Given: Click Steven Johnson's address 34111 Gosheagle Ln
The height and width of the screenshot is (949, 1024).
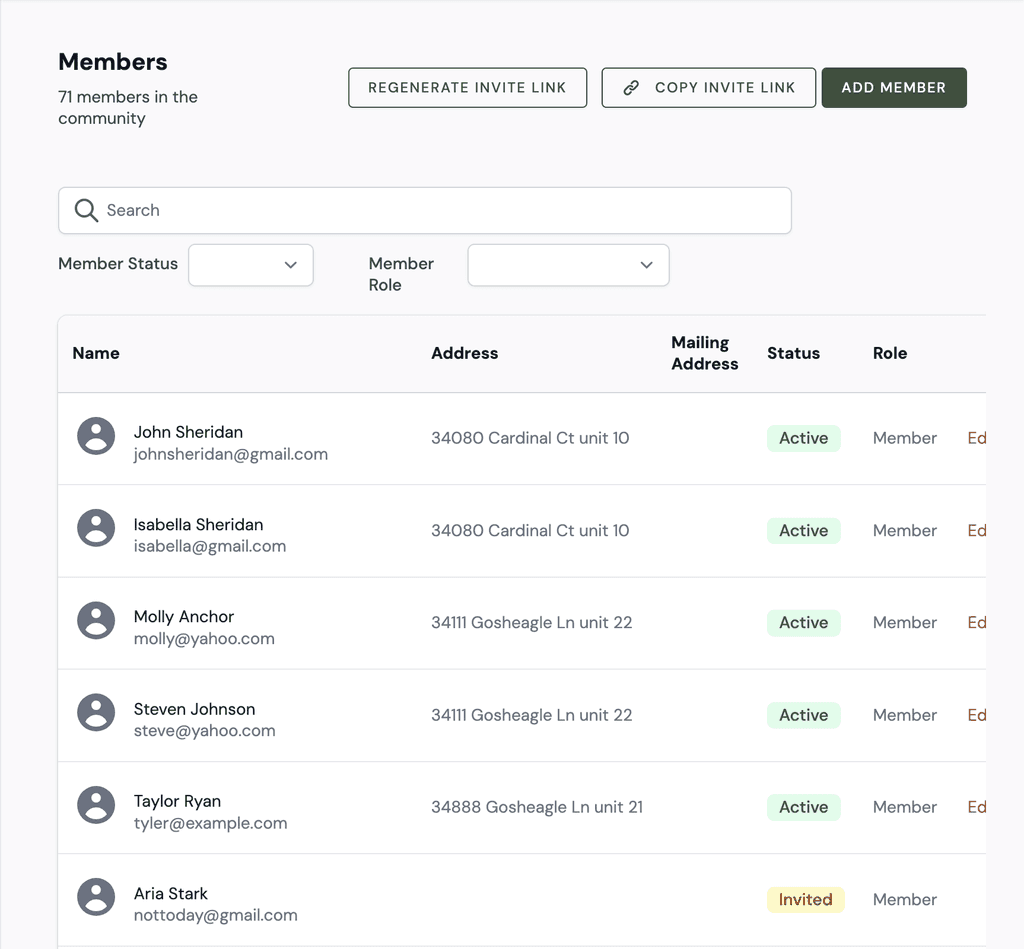Looking at the screenshot, I should (532, 715).
